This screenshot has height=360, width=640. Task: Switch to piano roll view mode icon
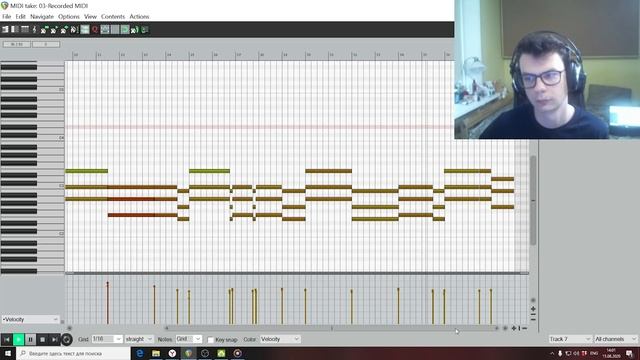(x=5, y=29)
